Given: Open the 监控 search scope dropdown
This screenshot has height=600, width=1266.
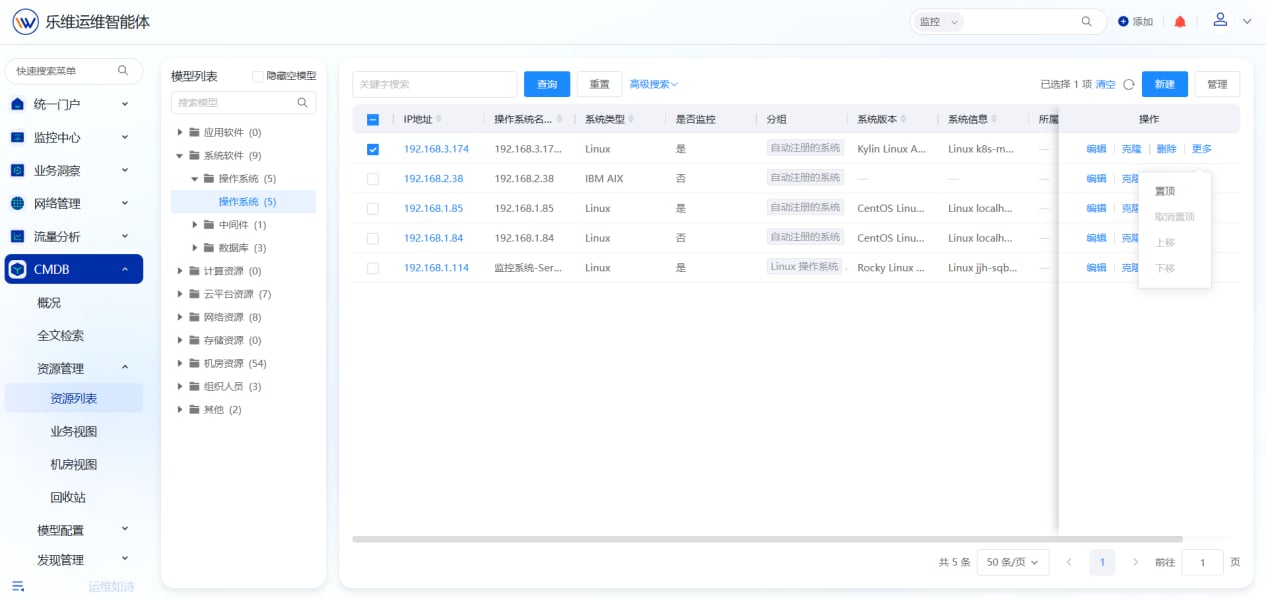Looking at the screenshot, I should pyautogui.click(x=938, y=21).
